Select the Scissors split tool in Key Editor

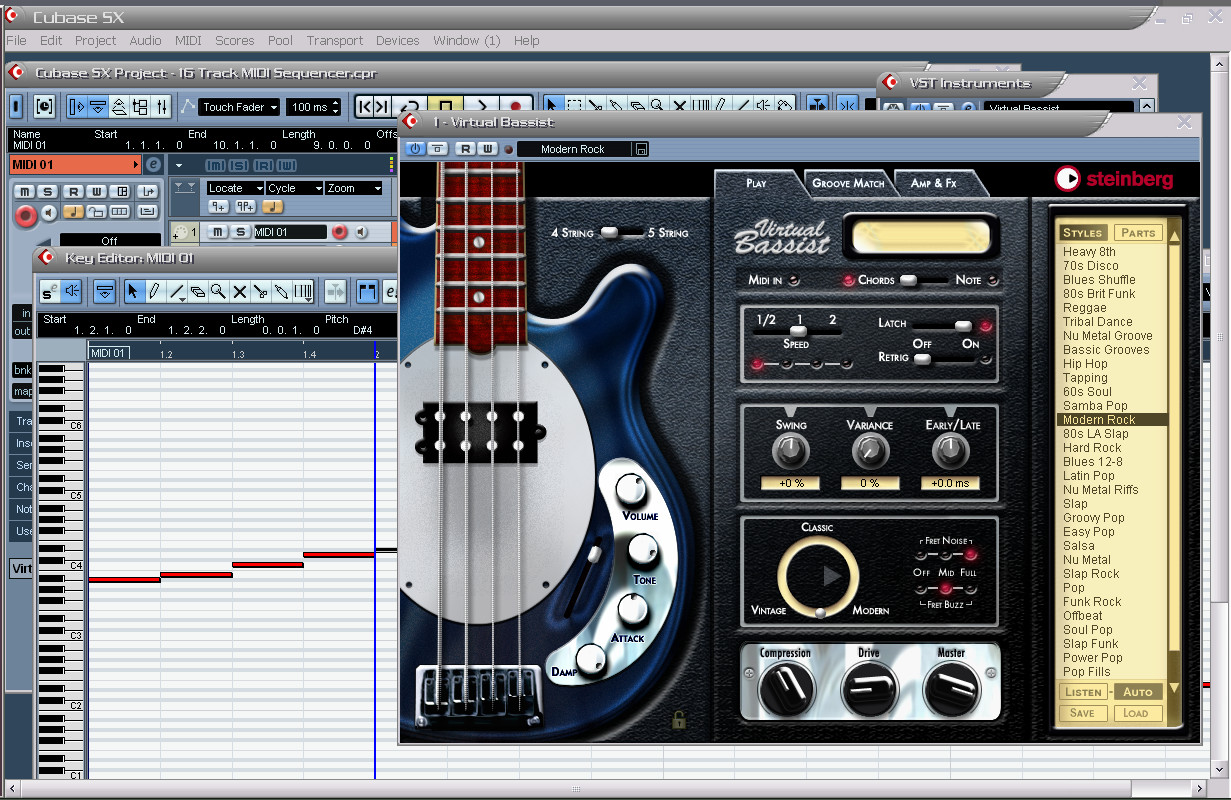coord(261,292)
